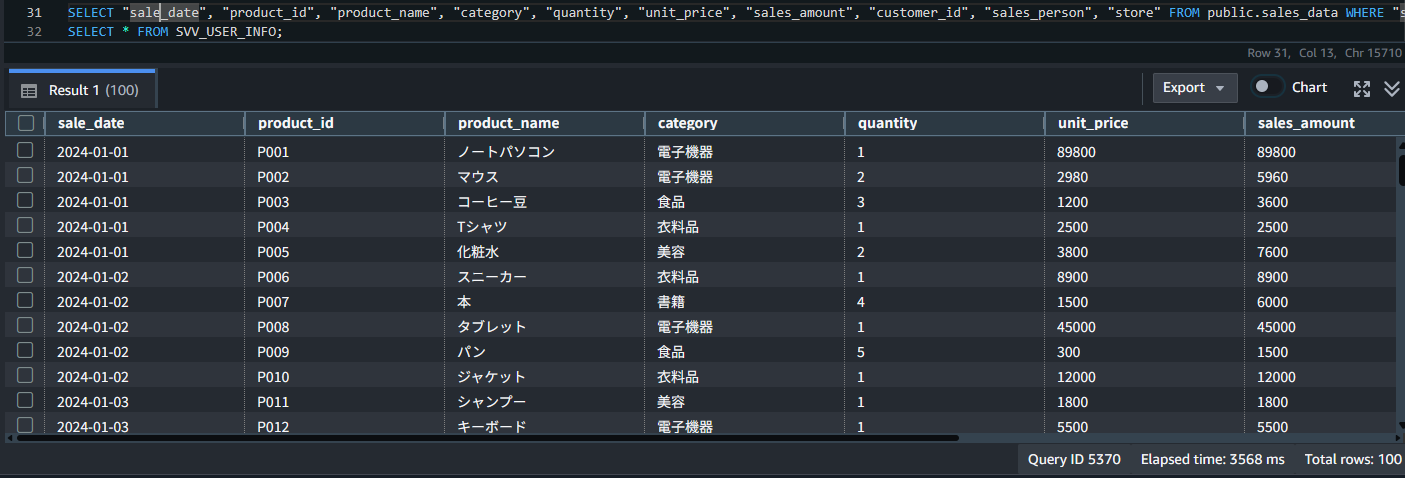Sort by the unit_price column header
The width and height of the screenshot is (1405, 478).
1145,123
